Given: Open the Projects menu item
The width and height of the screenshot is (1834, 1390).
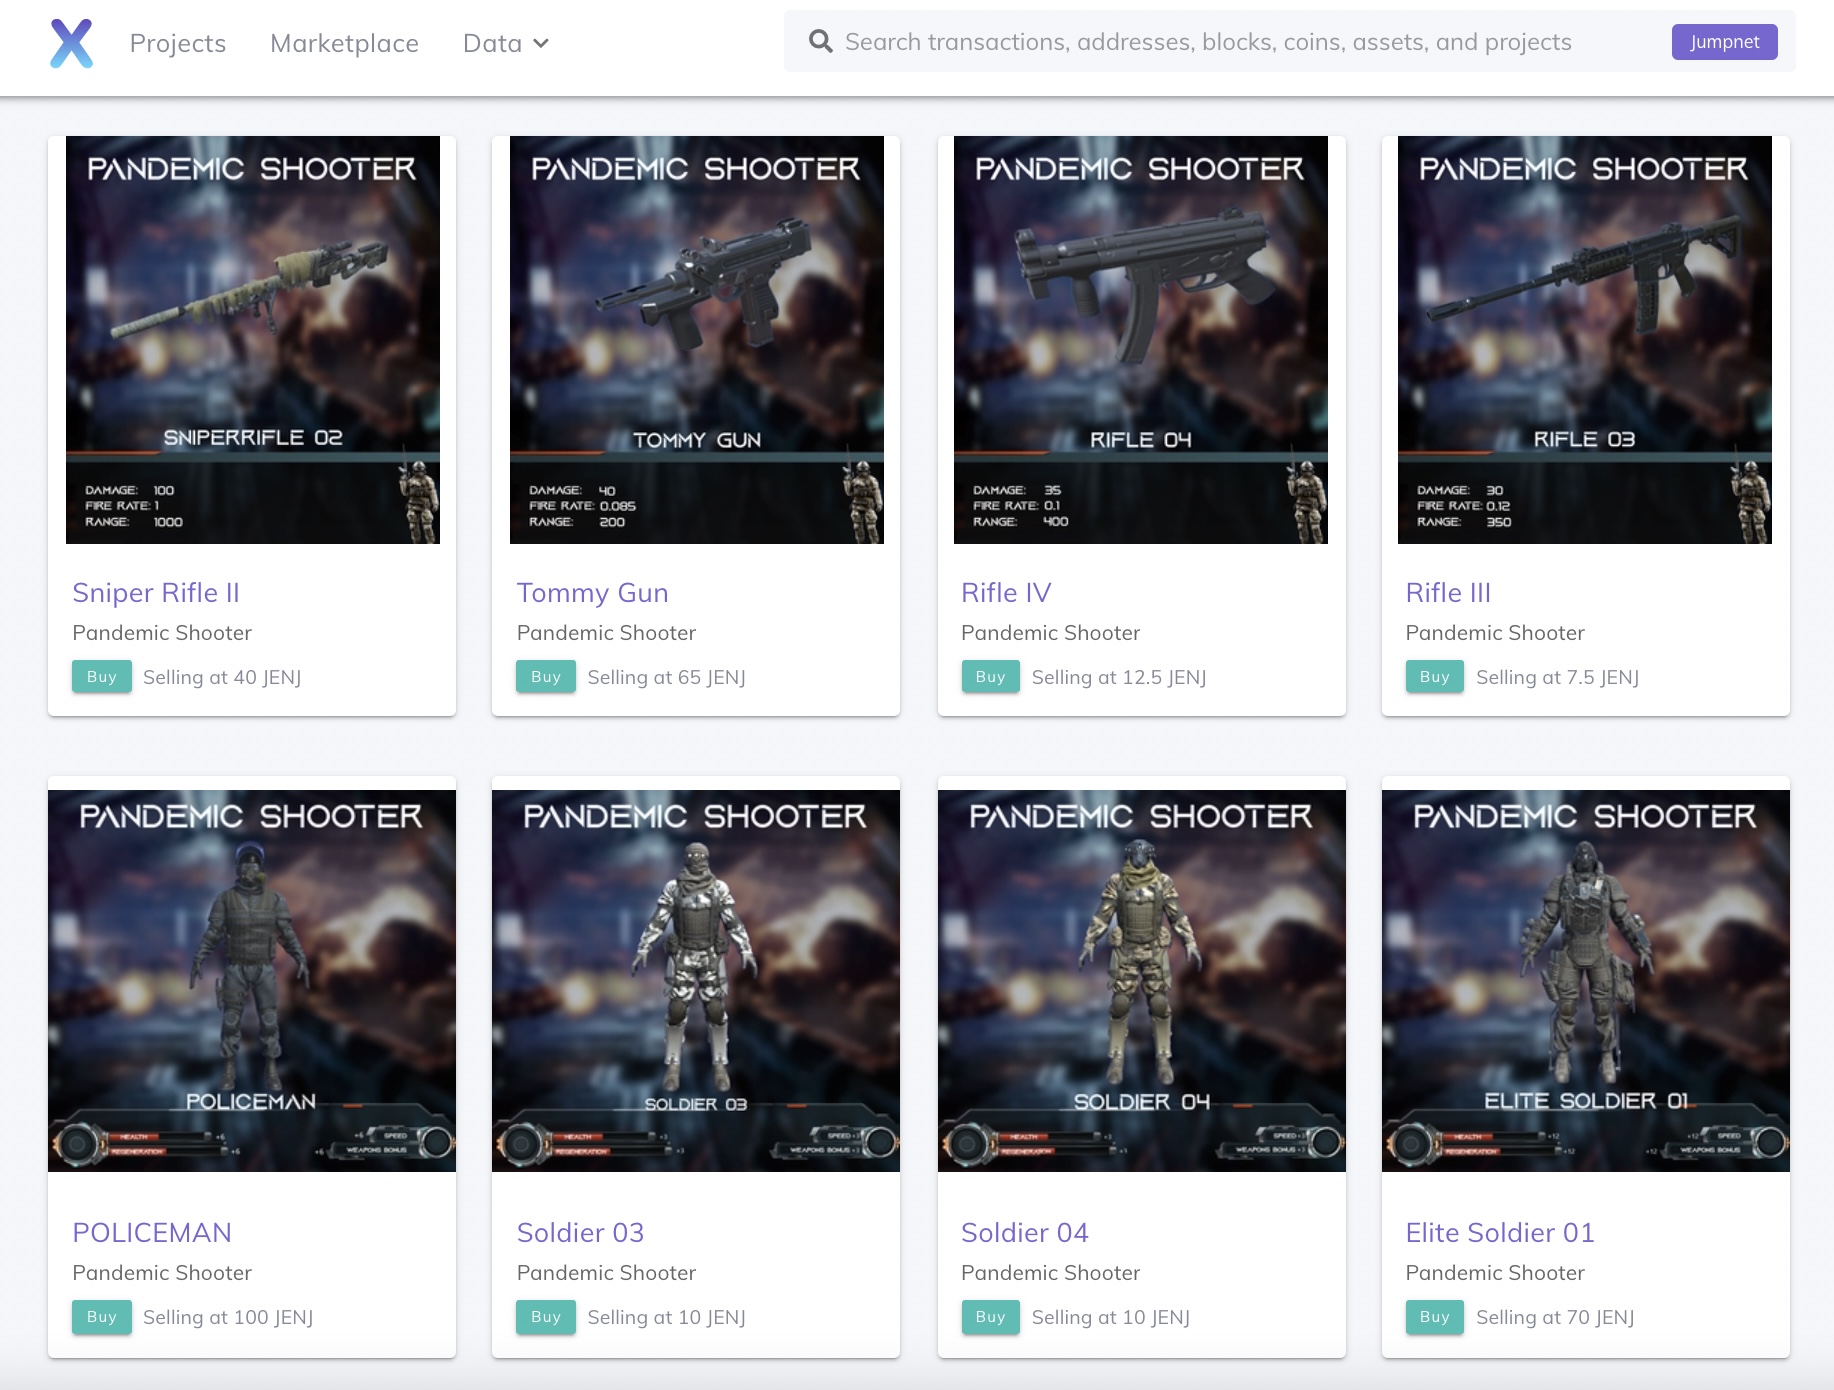Looking at the screenshot, I should 178,43.
